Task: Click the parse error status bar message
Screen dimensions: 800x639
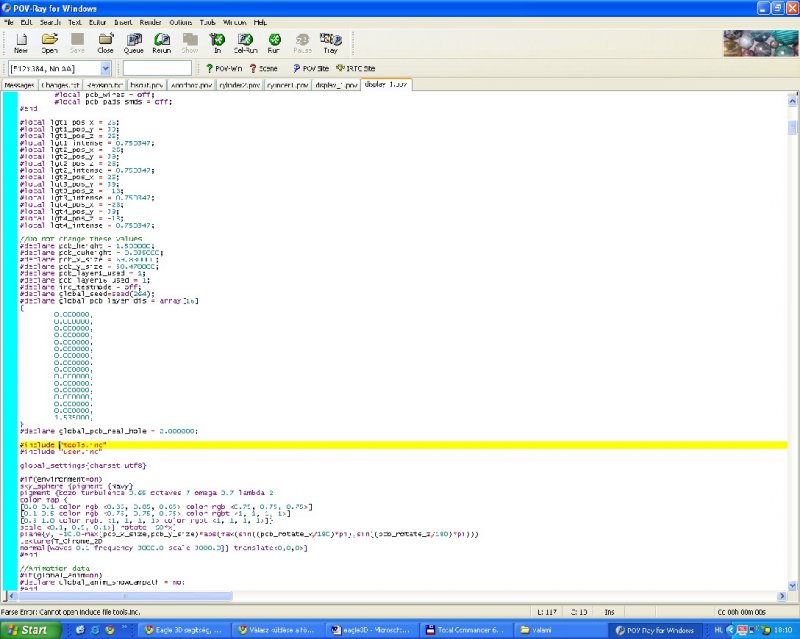Action: (x=70, y=612)
